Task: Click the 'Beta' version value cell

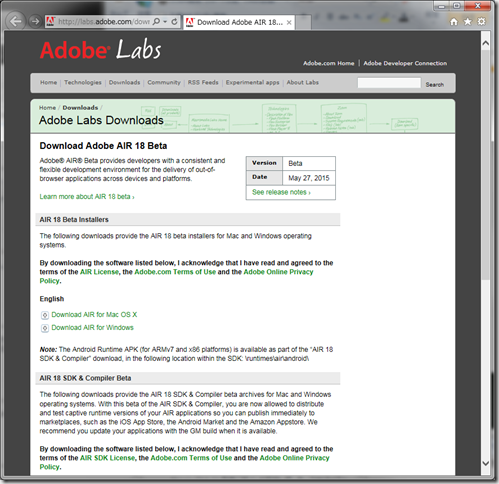Action: point(309,163)
